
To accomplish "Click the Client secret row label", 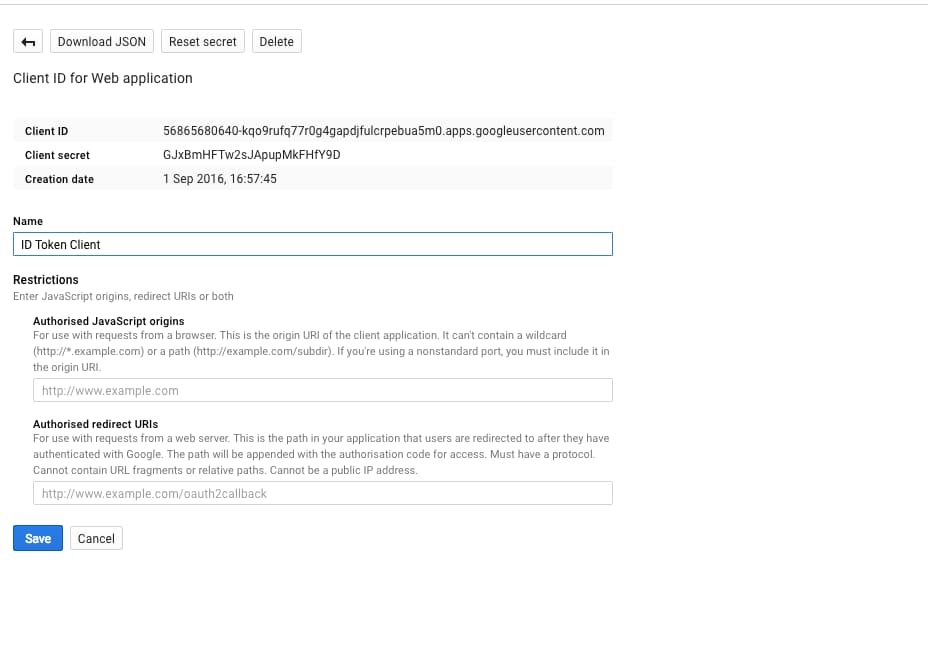I will pyautogui.click(x=57, y=155).
